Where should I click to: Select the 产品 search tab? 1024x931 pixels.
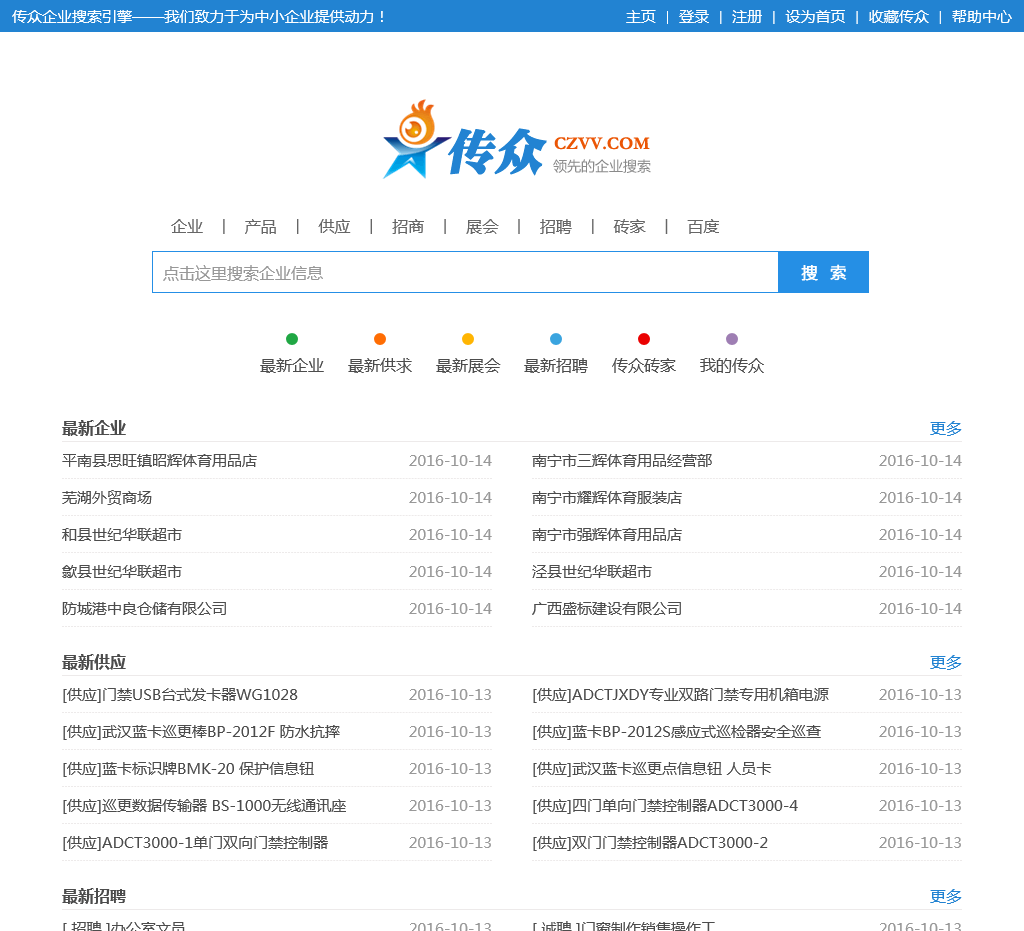[261, 227]
